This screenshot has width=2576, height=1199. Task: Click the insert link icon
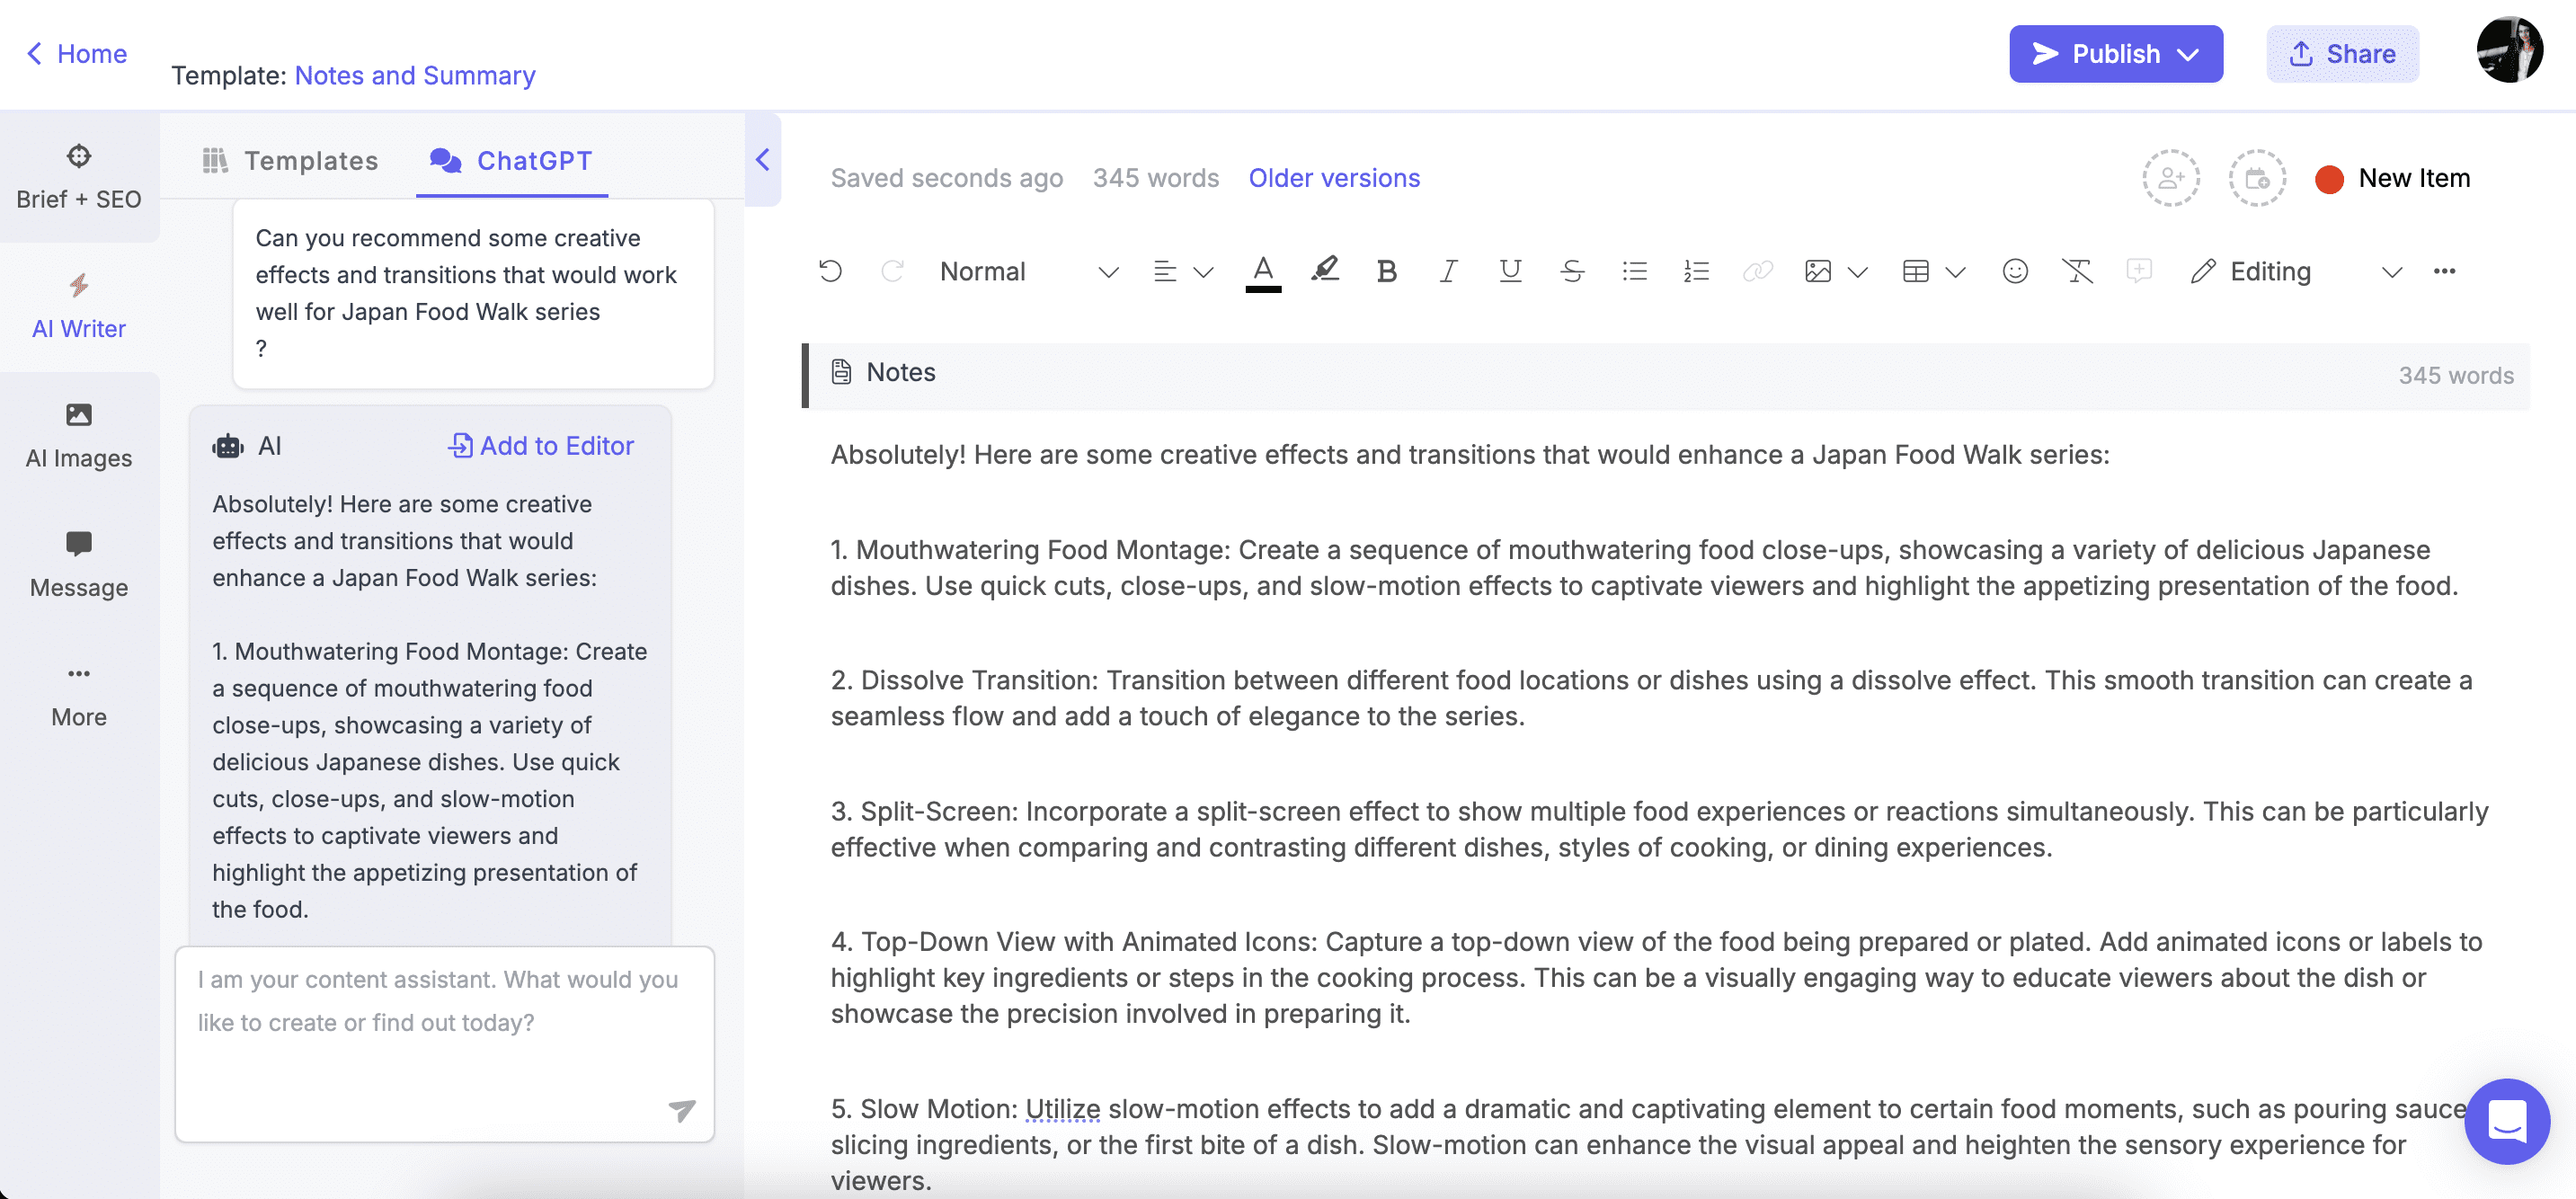1757,271
